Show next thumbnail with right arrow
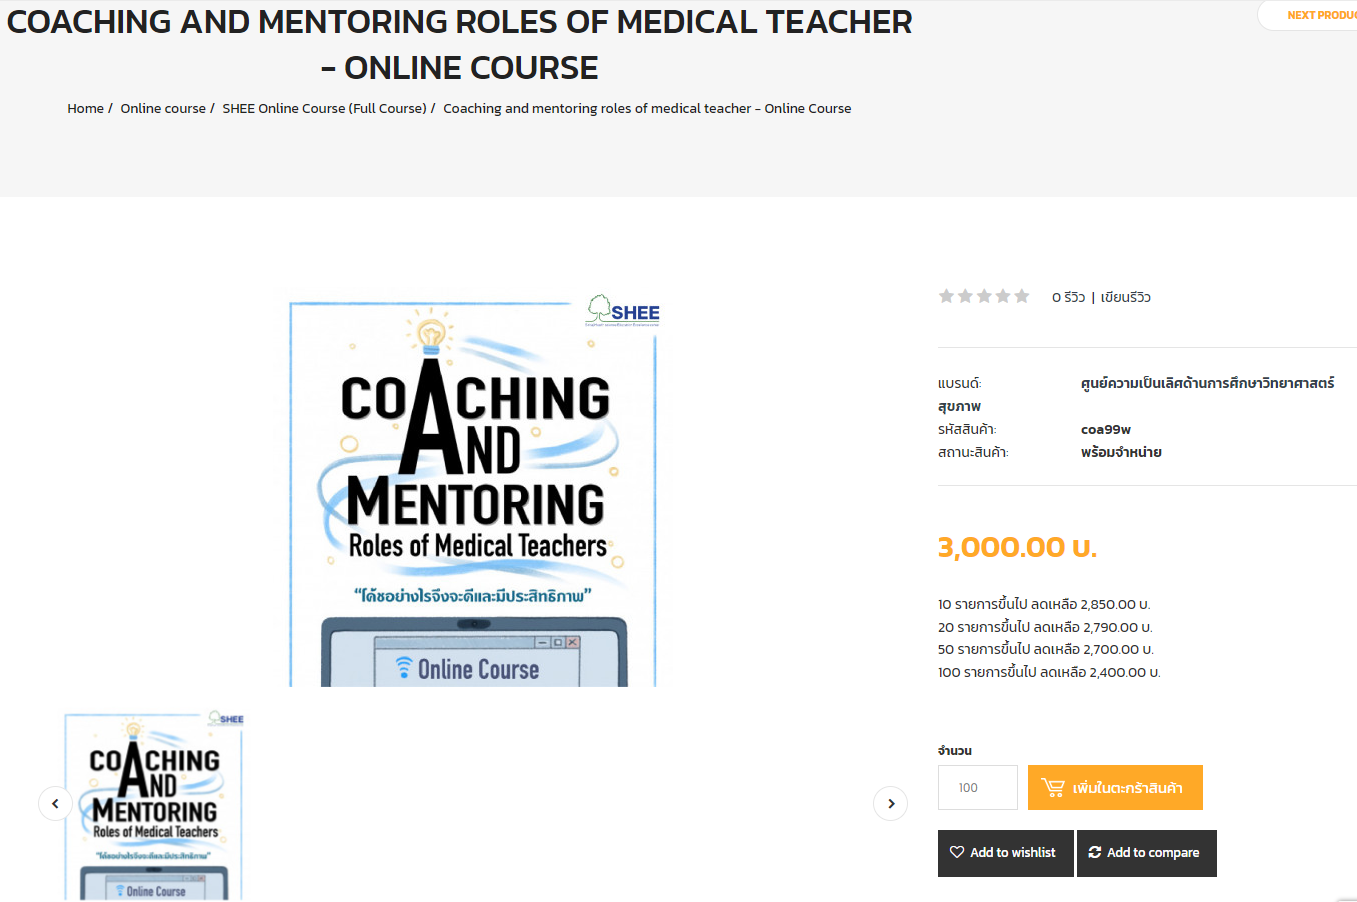Image resolution: width=1357 pixels, height=902 pixels. click(x=890, y=803)
